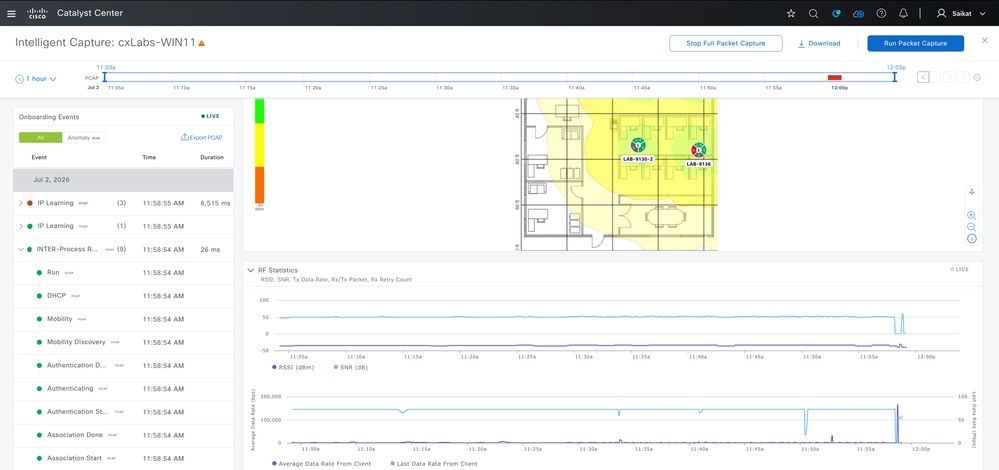The image size is (999, 470).
Task: Click the 12:03p timeline end handle
Action: click(x=895, y=77)
